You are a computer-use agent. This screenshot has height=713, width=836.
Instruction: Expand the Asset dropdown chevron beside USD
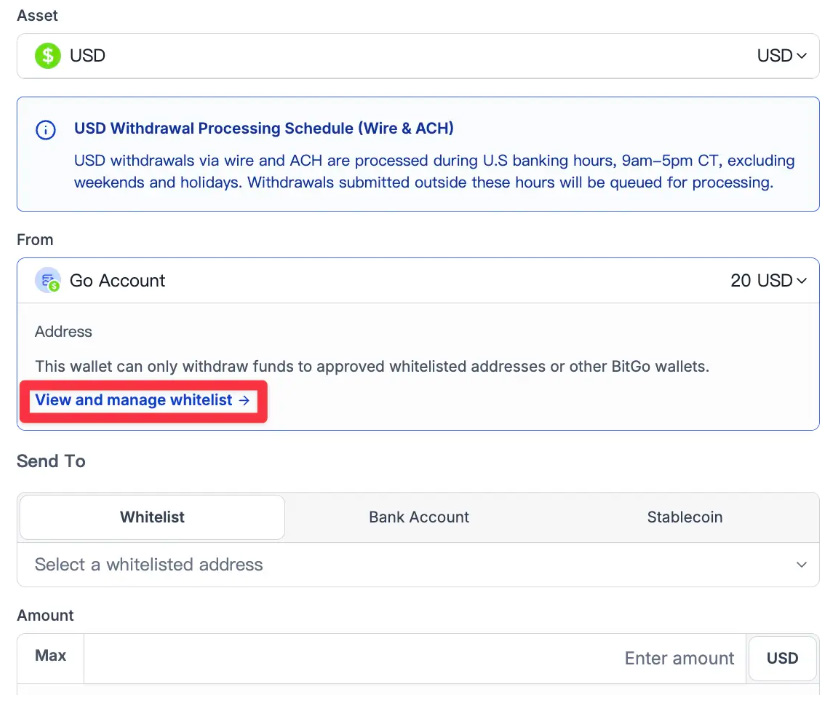point(801,56)
